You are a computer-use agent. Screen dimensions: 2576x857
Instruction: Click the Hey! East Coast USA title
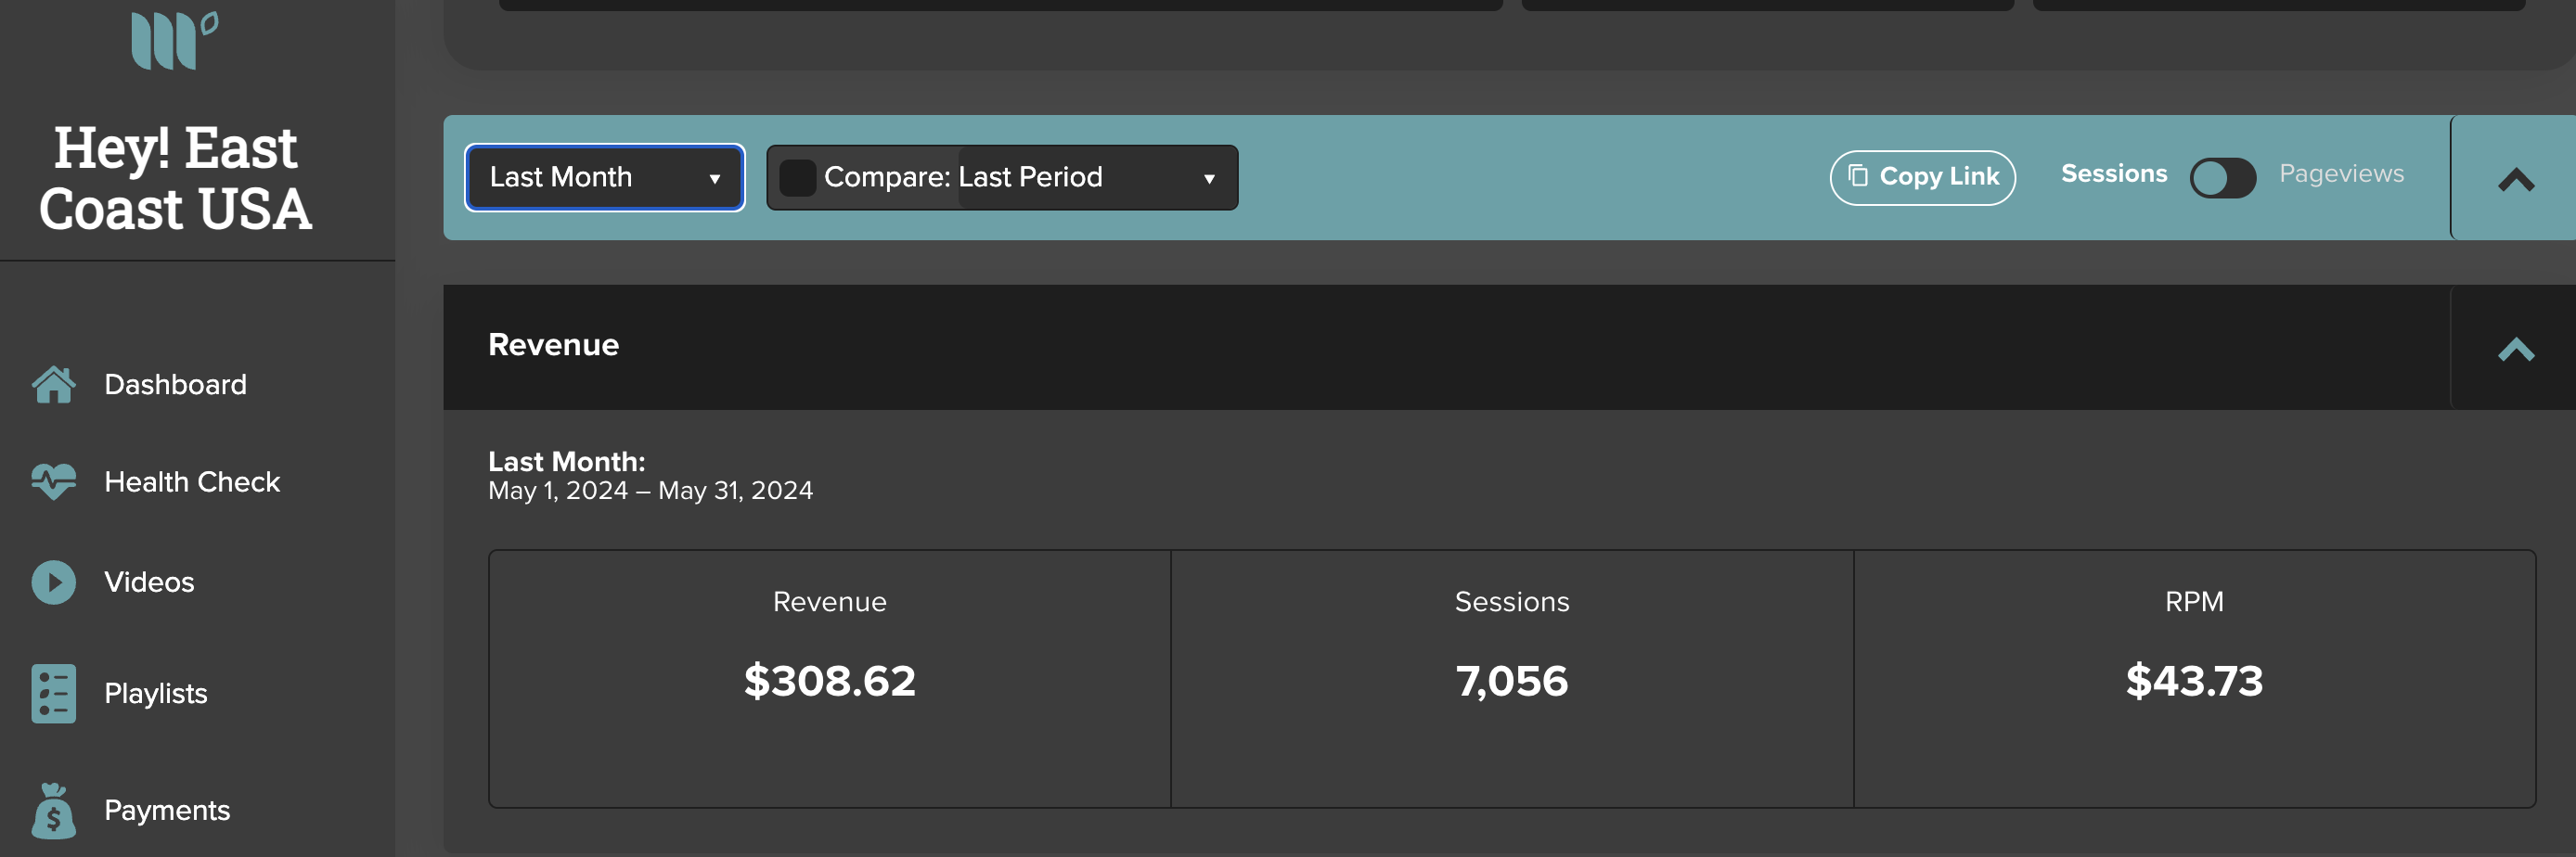176,178
